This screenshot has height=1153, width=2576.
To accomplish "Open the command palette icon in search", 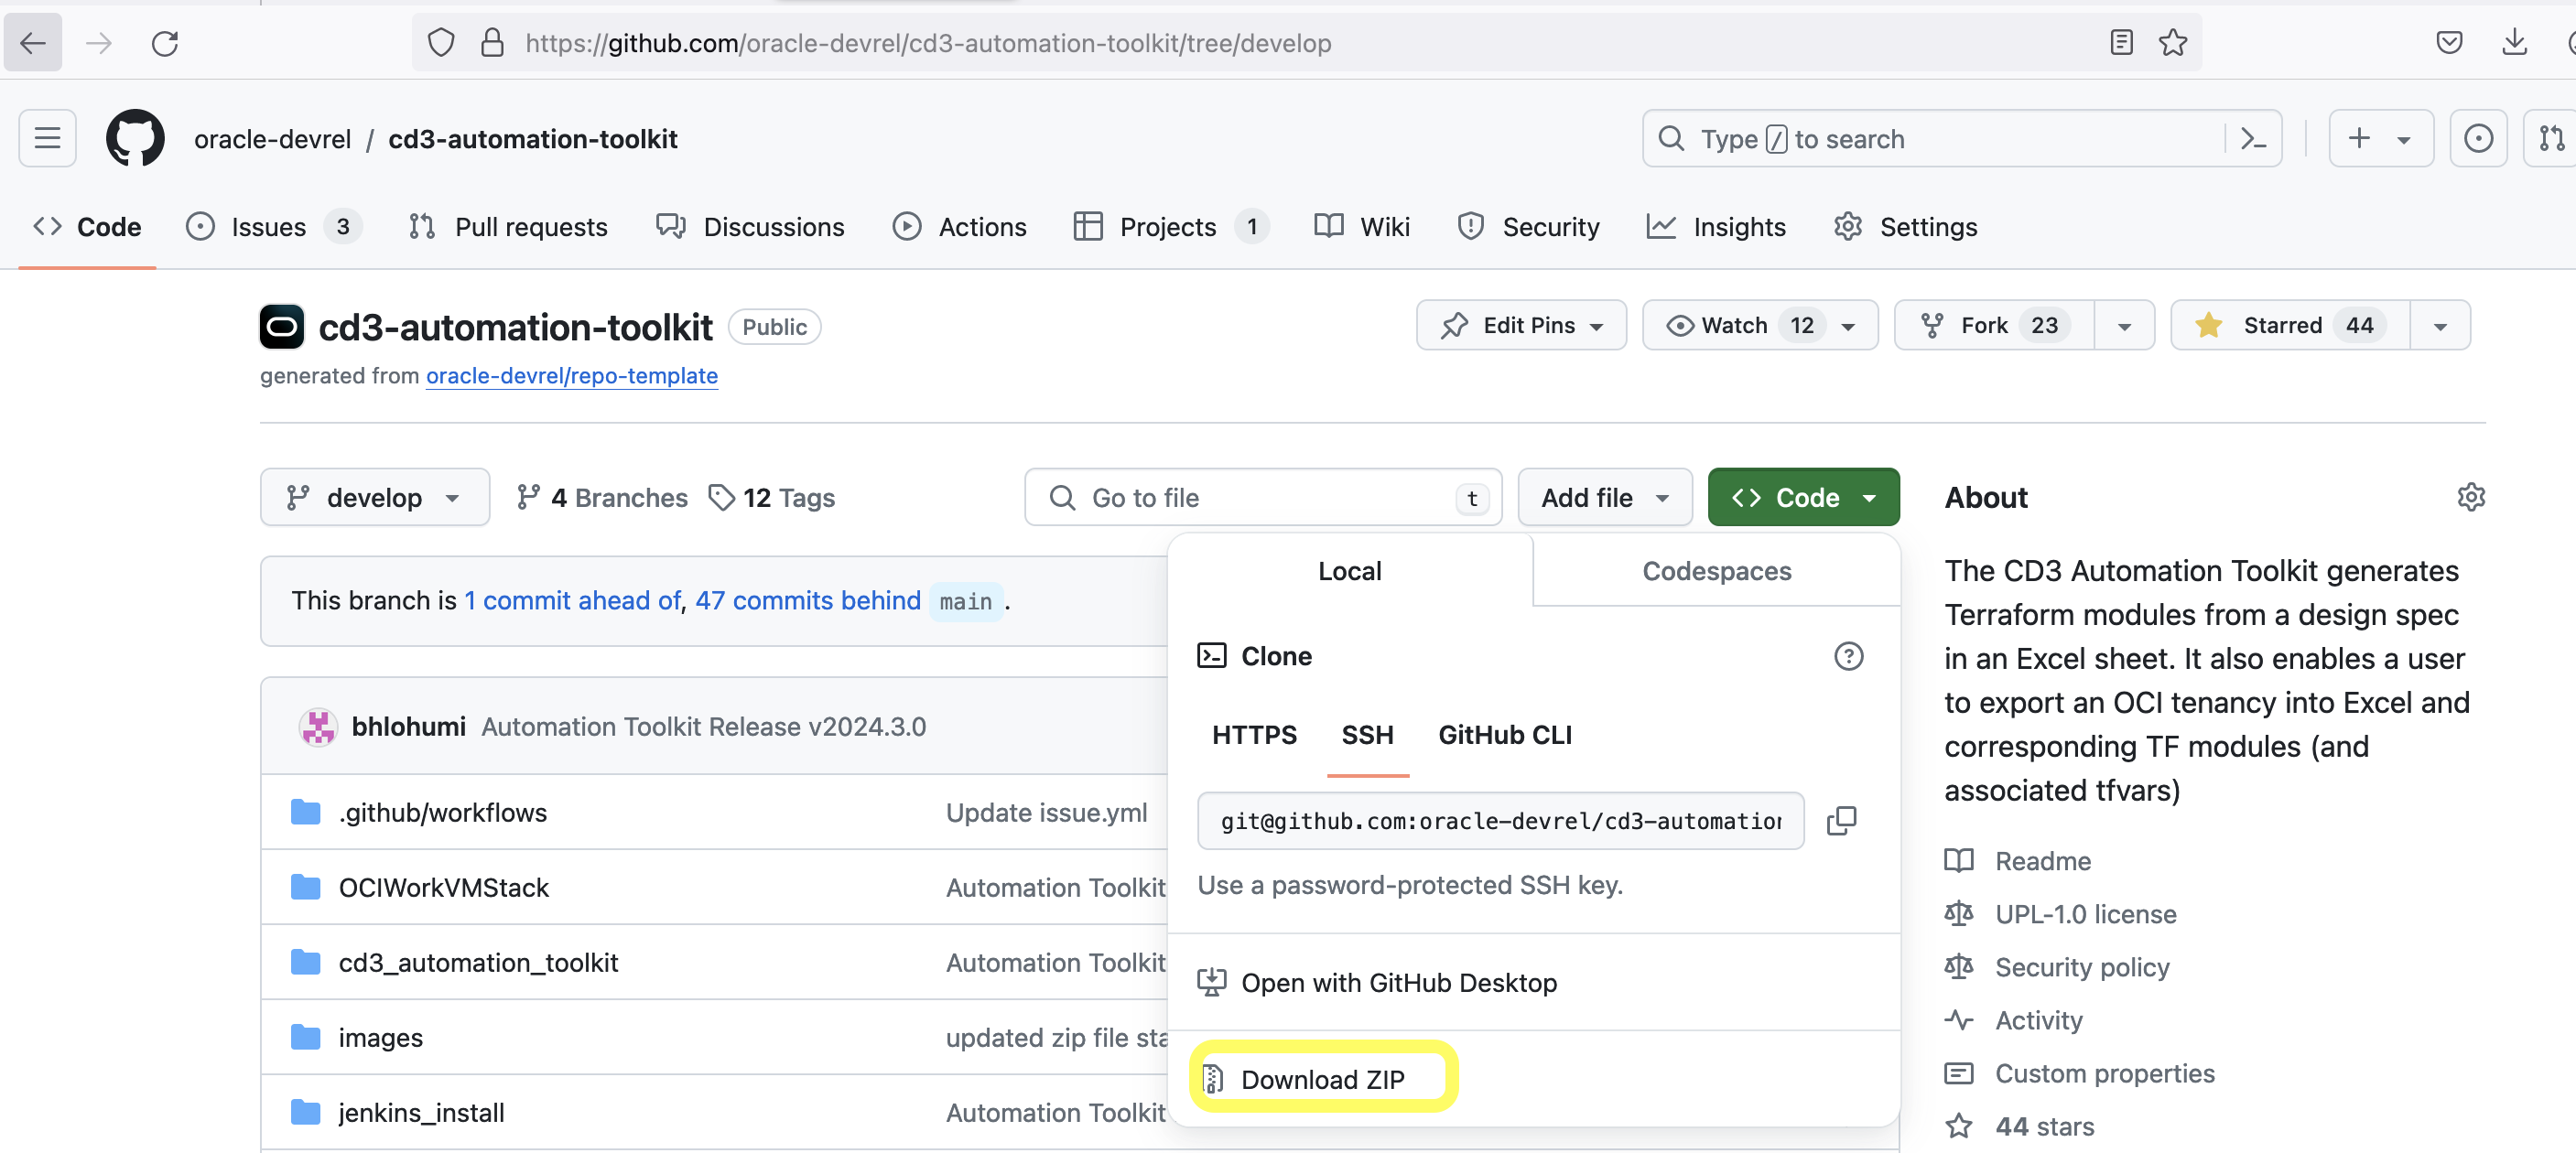I will (2253, 138).
